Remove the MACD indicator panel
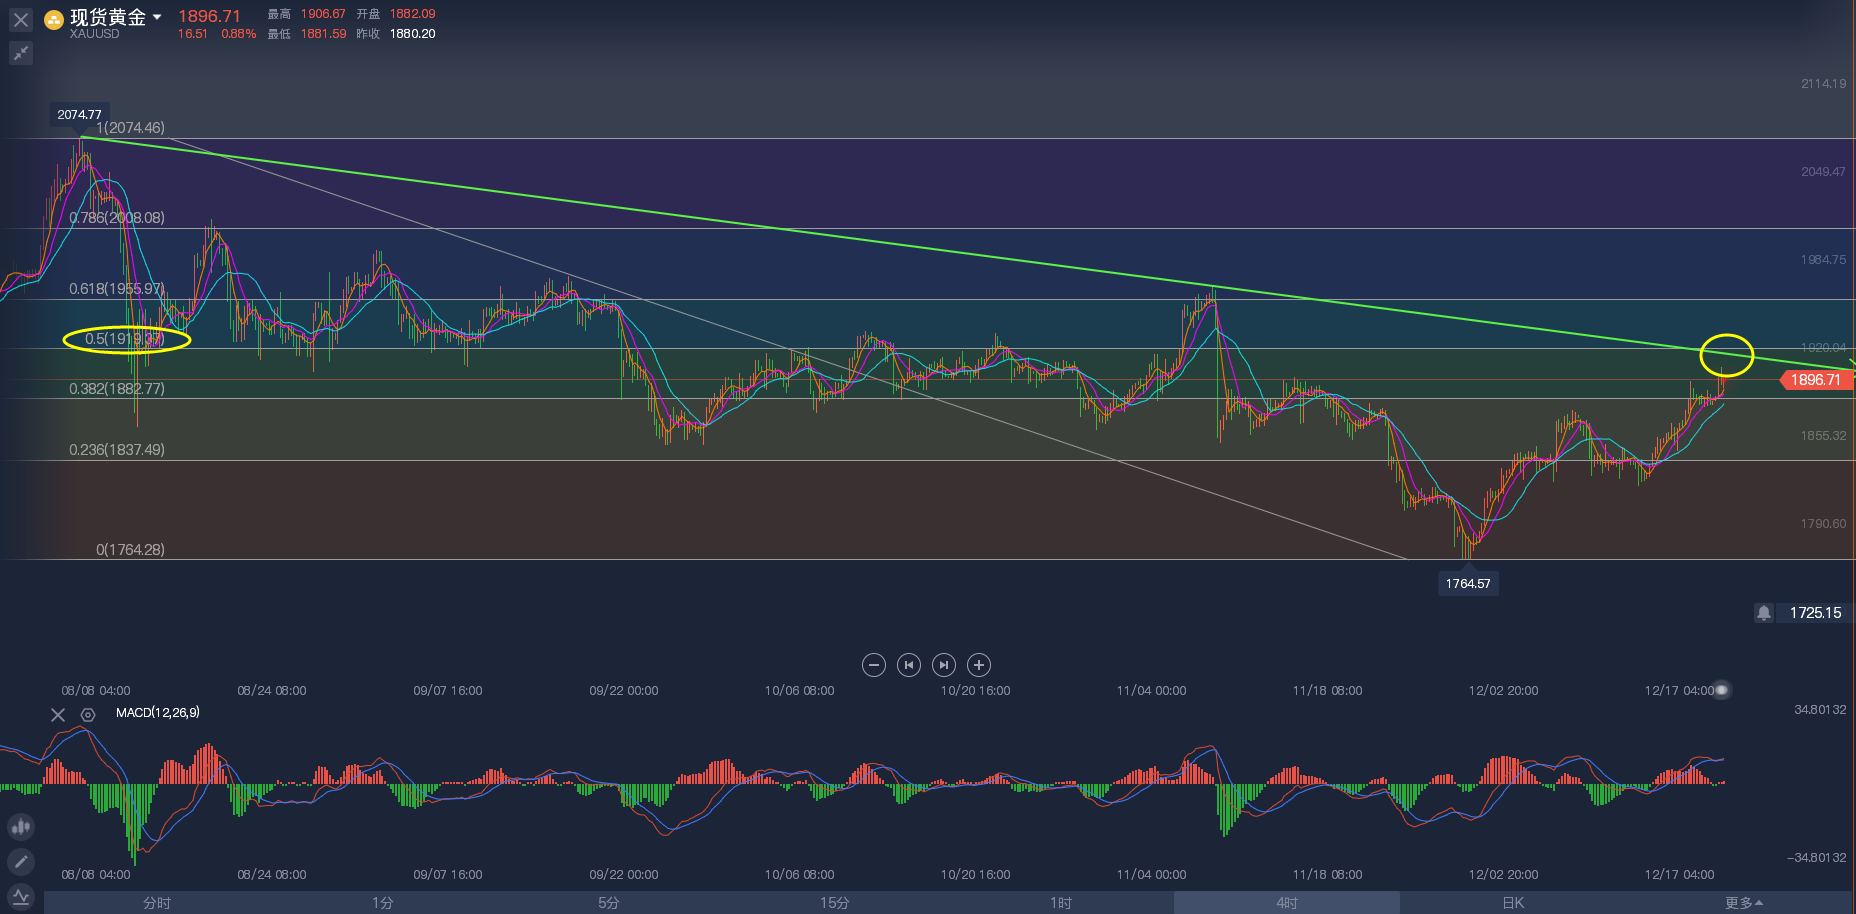Viewport: 1856px width, 914px height. click(58, 714)
